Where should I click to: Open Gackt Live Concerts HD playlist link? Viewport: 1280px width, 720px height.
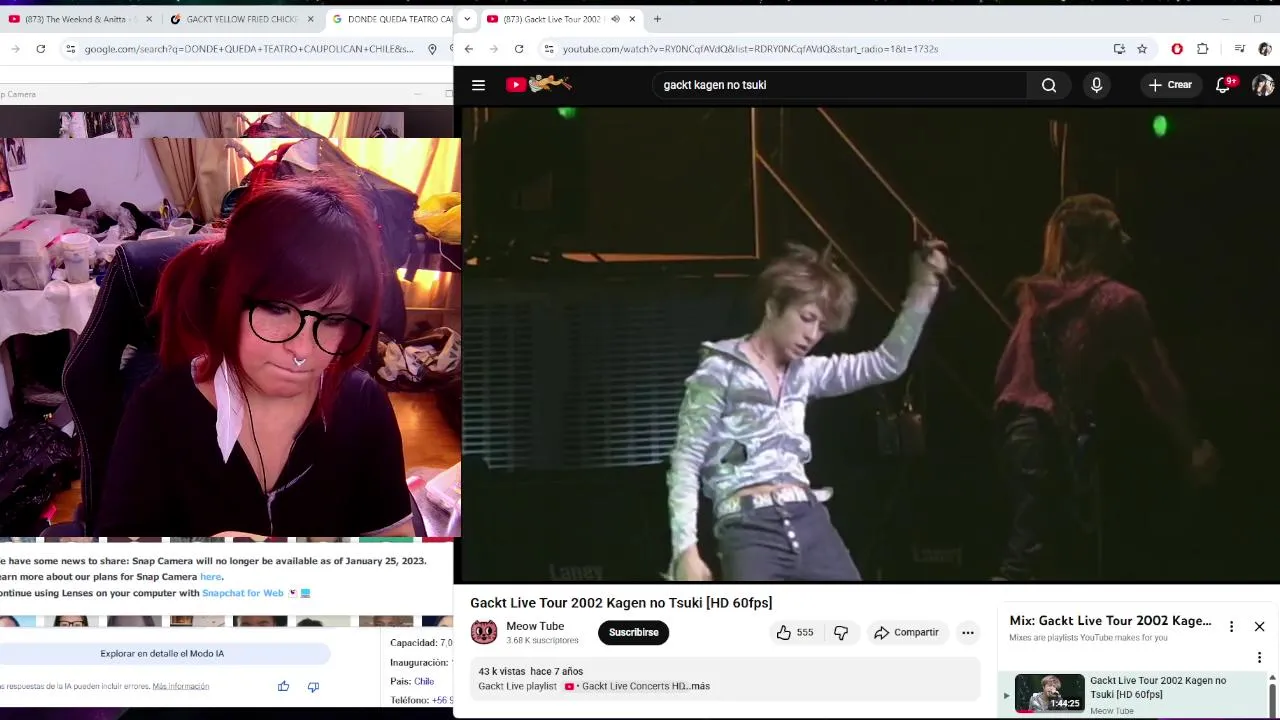[627, 686]
